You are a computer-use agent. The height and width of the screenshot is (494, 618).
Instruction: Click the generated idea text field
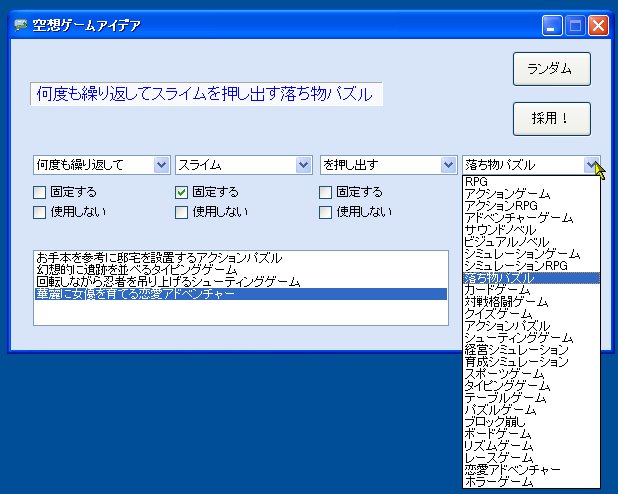pyautogui.click(x=206, y=94)
